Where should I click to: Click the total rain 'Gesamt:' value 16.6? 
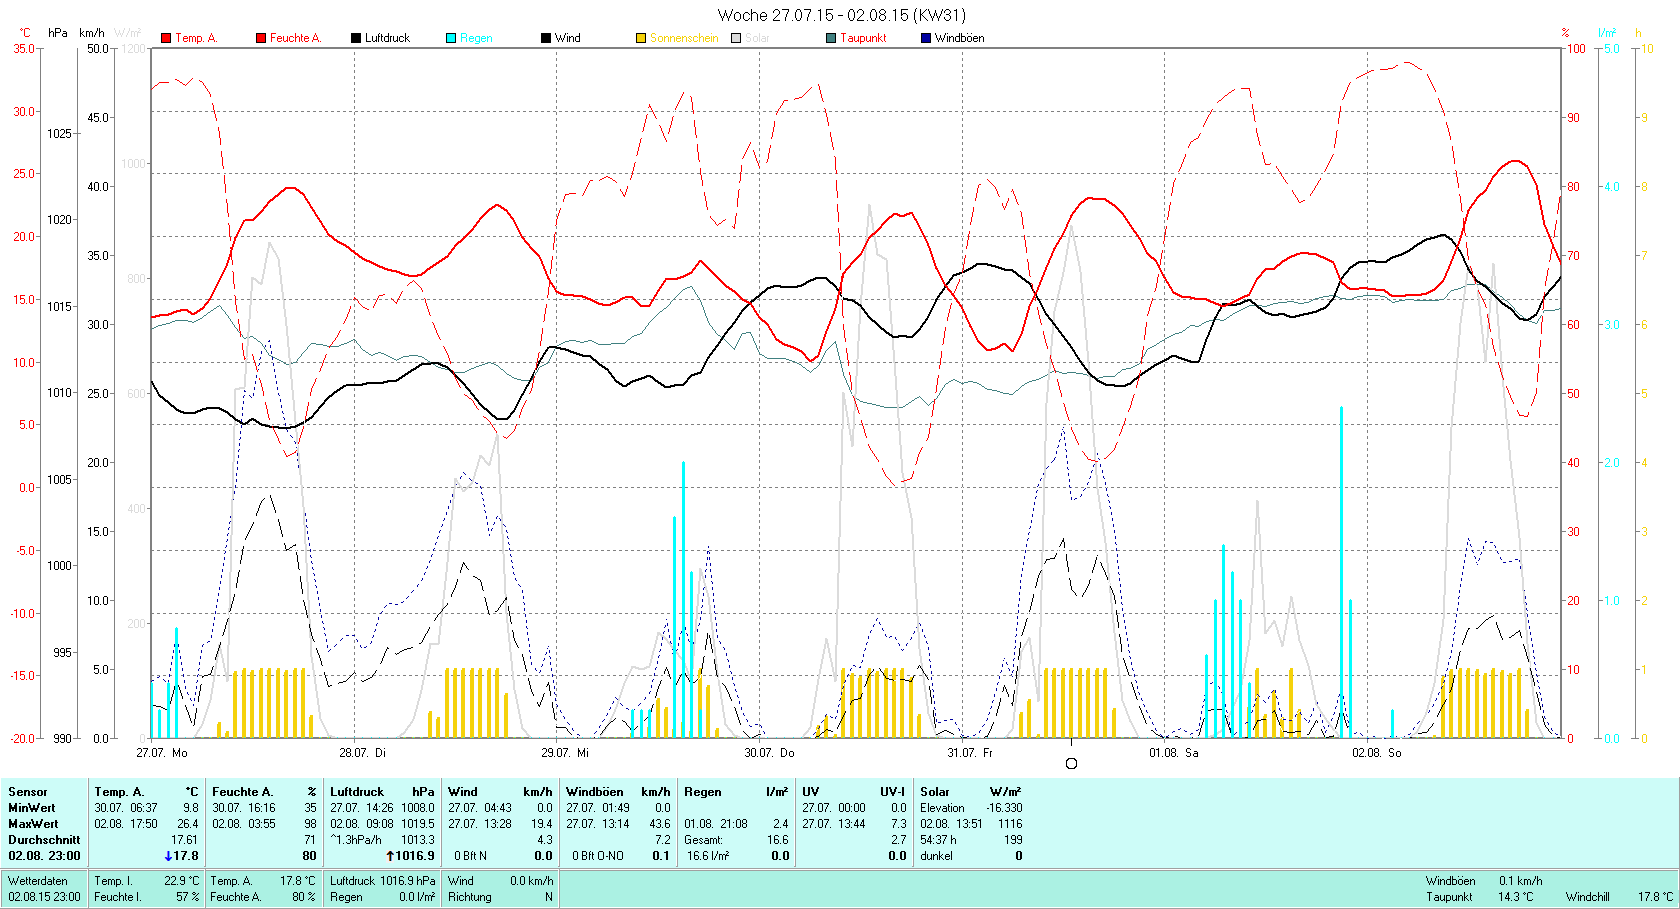(x=777, y=840)
